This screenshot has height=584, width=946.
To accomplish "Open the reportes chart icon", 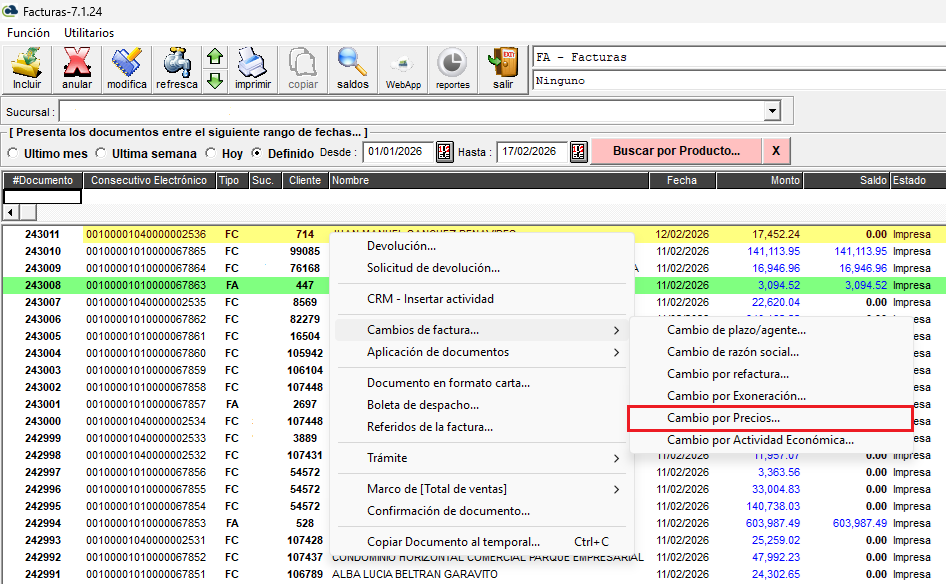I will 452,69.
